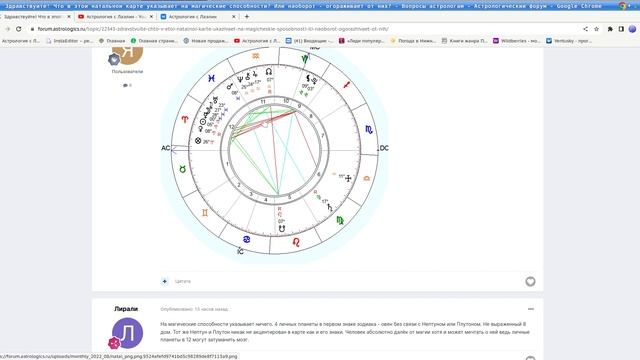
Task: Go forward in browser history
Action: pyautogui.click(x=7, y=29)
